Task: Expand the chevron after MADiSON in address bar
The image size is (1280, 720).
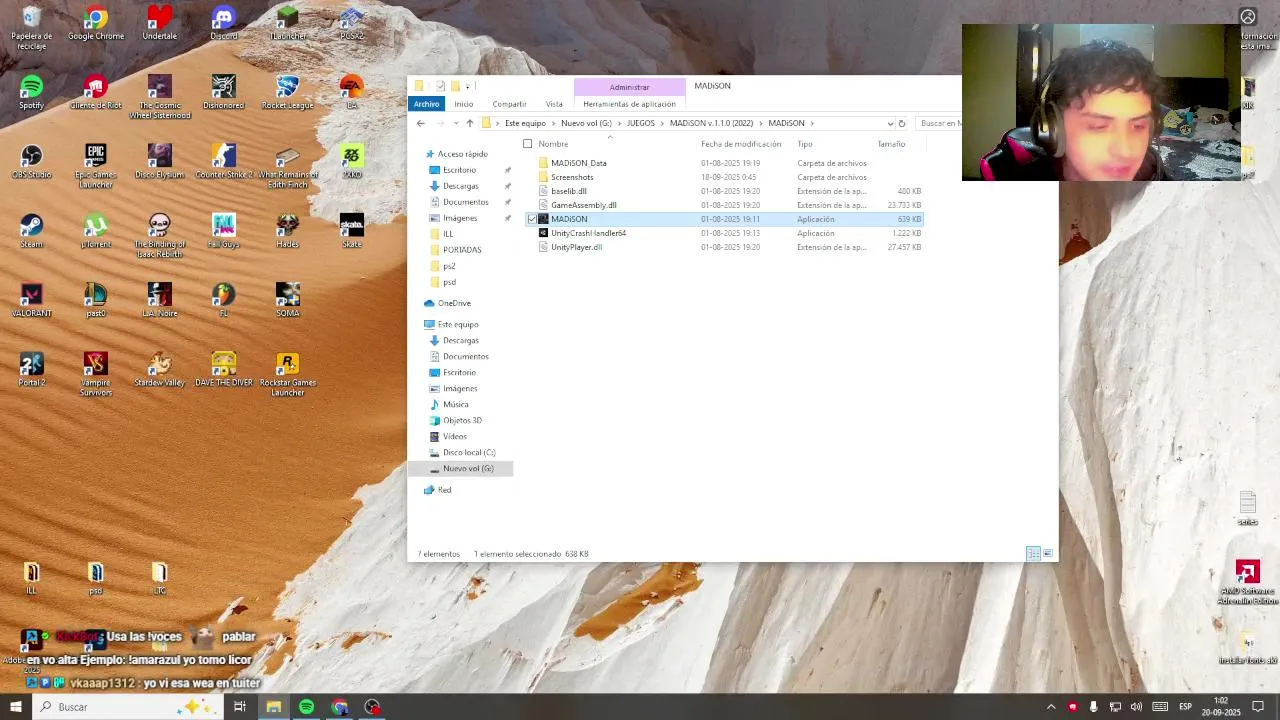Action: pos(812,123)
